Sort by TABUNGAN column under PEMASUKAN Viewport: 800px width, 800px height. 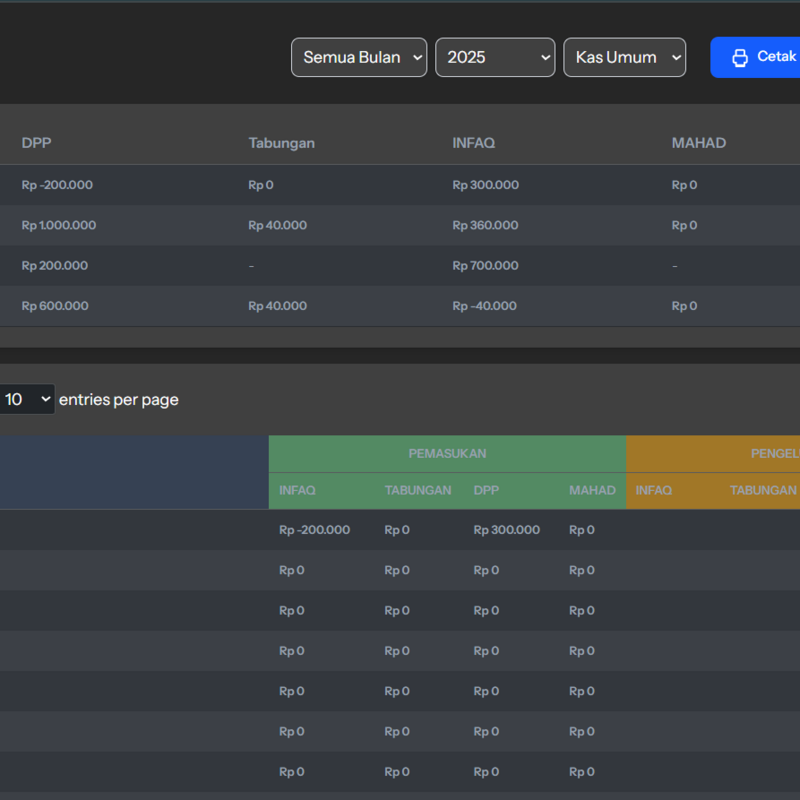[417, 491]
